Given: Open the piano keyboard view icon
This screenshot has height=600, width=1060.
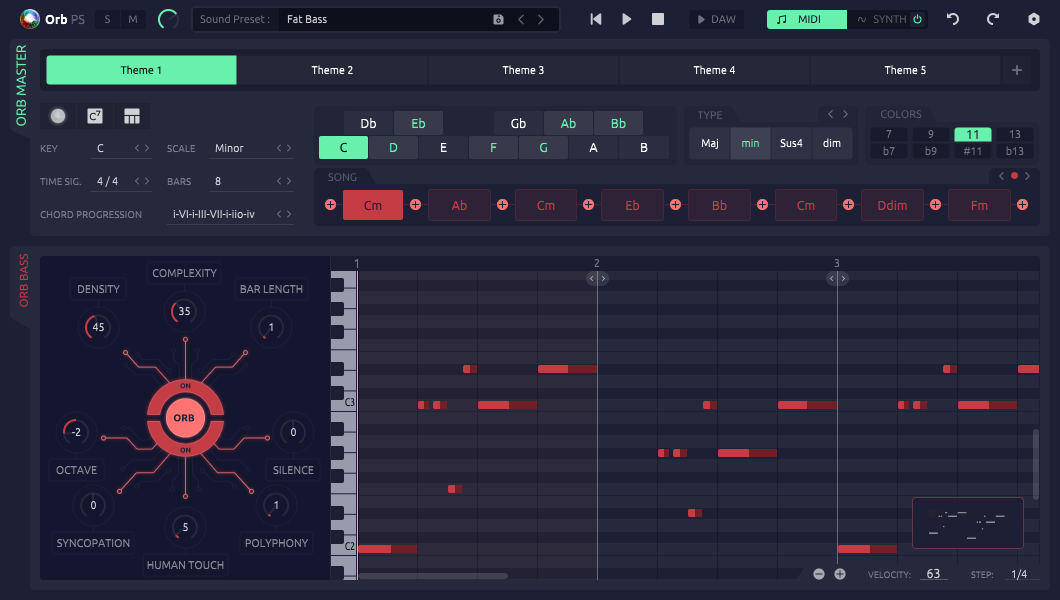Looking at the screenshot, I should coord(132,116).
